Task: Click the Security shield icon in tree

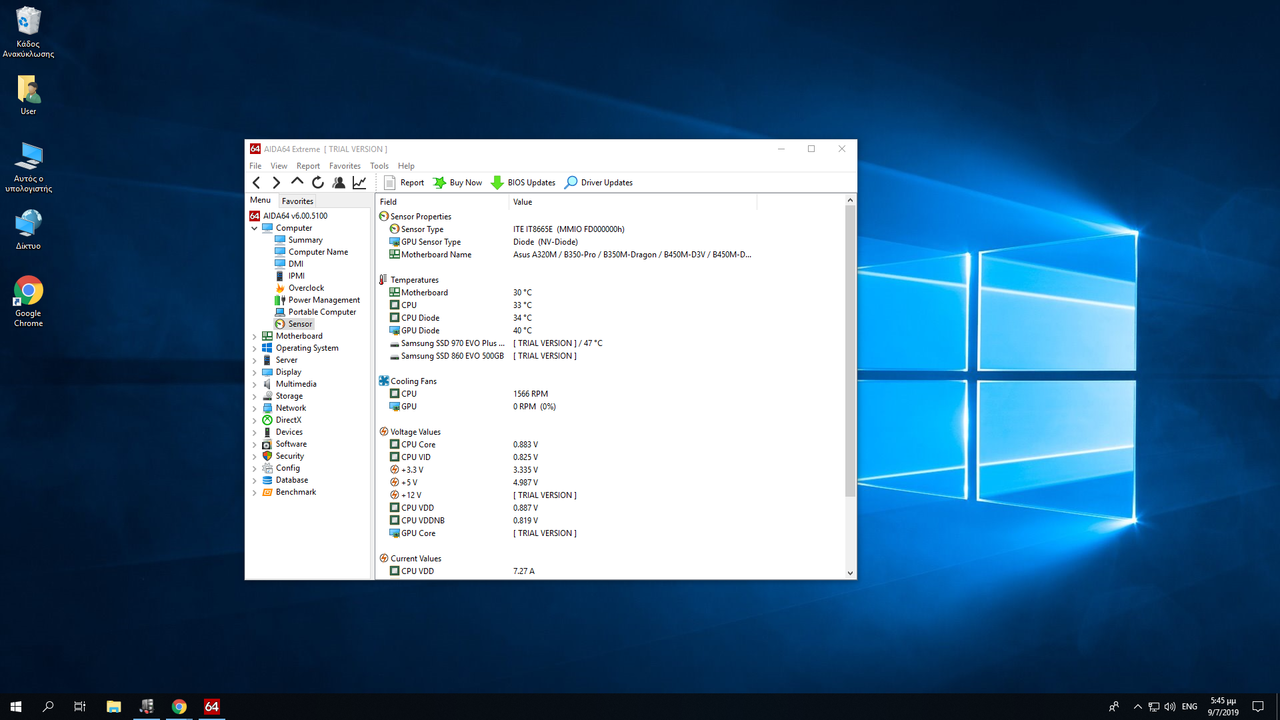Action: click(267, 456)
